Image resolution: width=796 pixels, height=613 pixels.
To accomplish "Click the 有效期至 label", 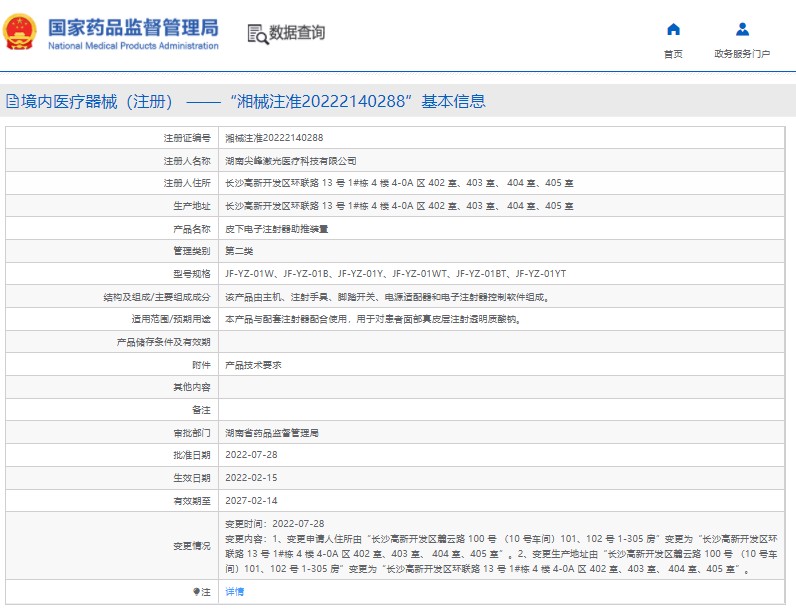I will tap(191, 501).
